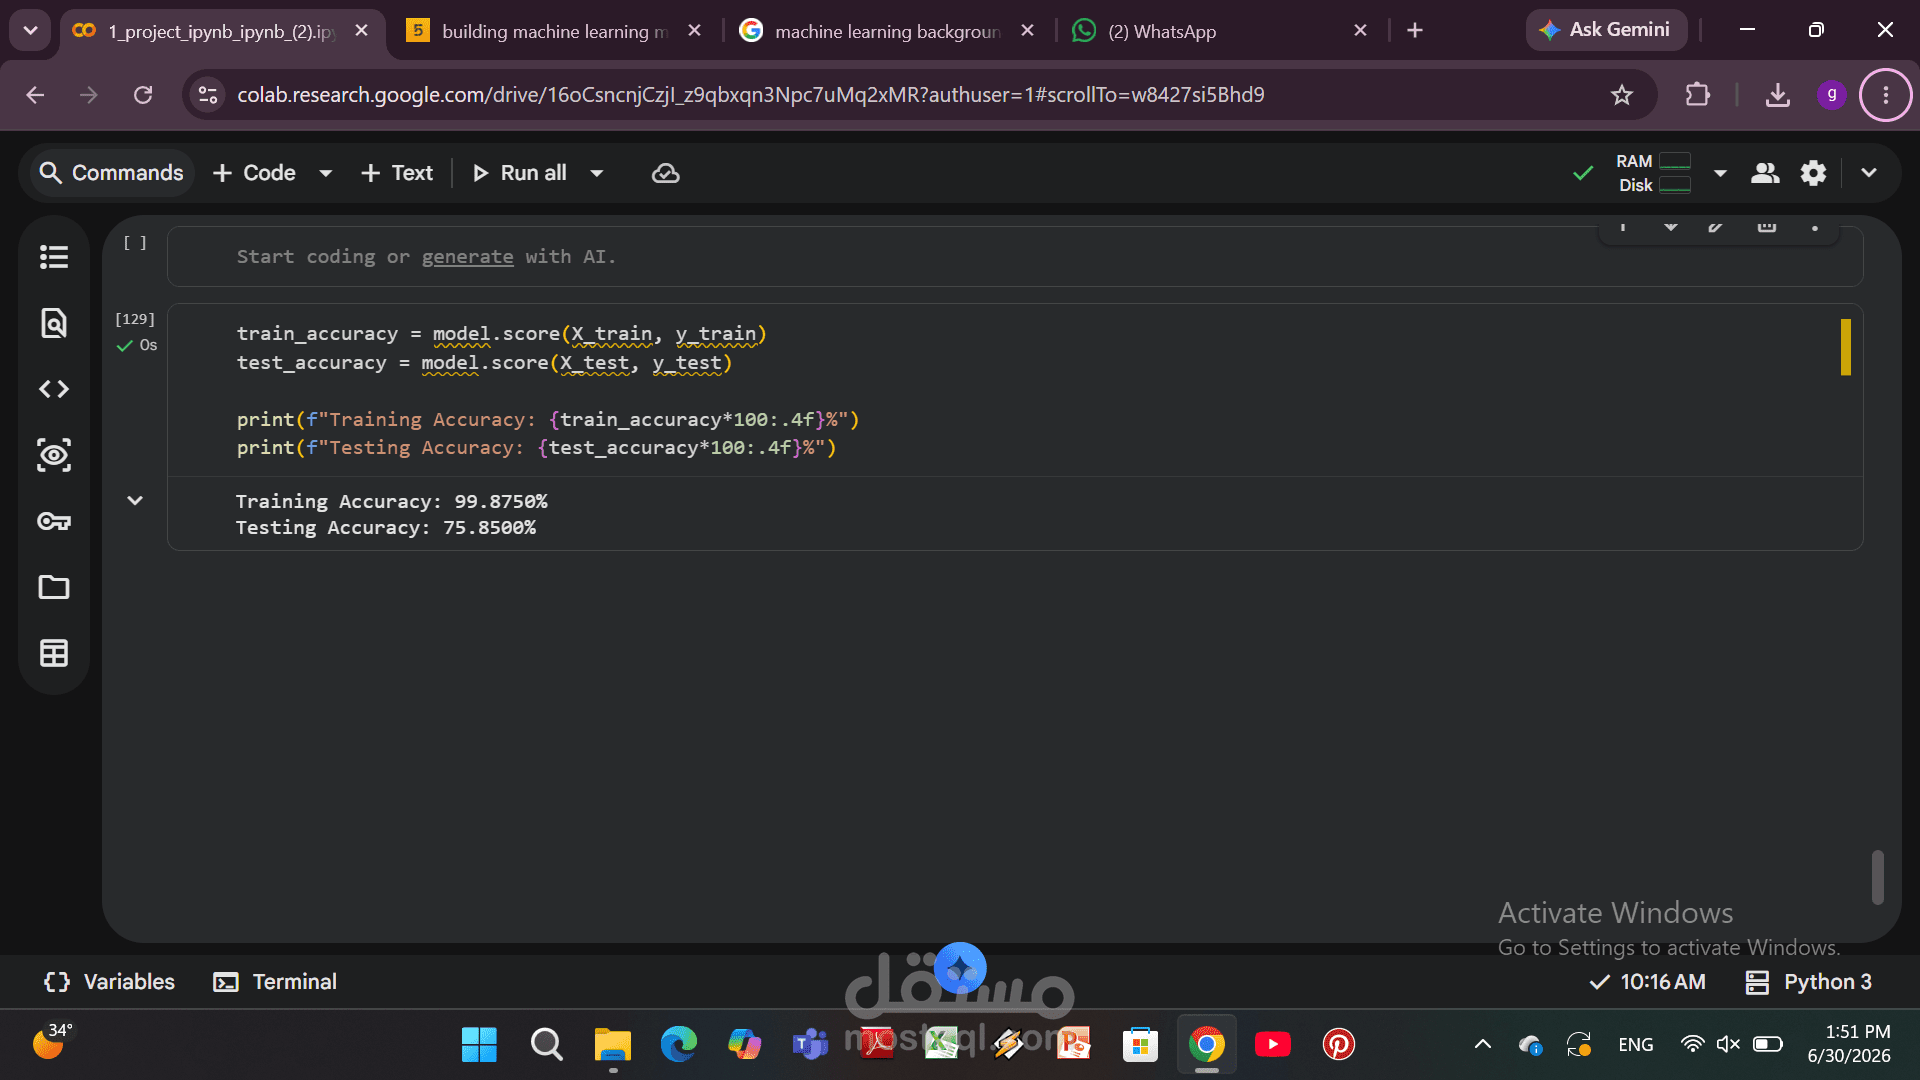Click the address bar URL
The height and width of the screenshot is (1080, 1920).
[750, 95]
